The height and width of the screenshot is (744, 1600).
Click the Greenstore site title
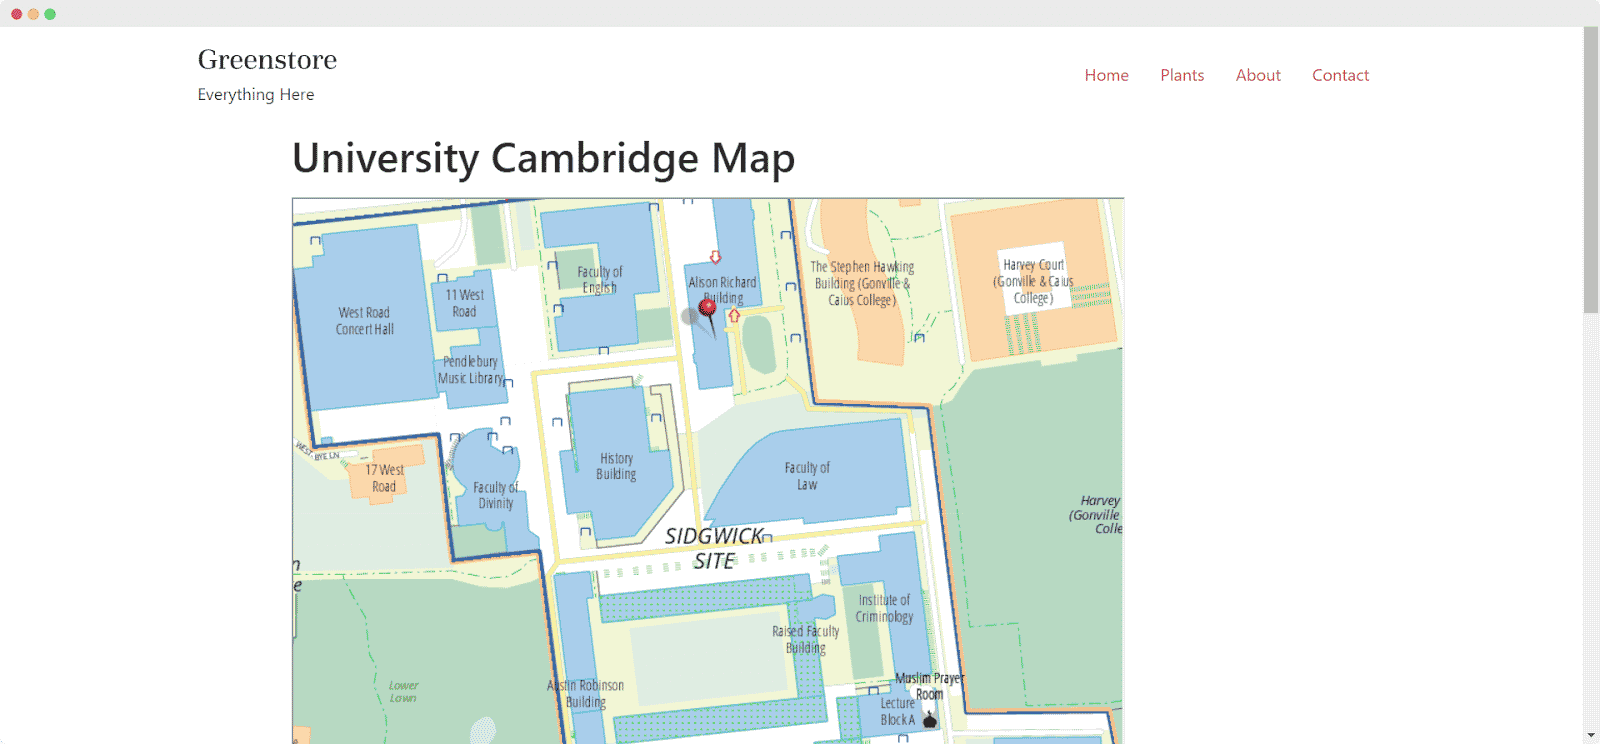(267, 59)
